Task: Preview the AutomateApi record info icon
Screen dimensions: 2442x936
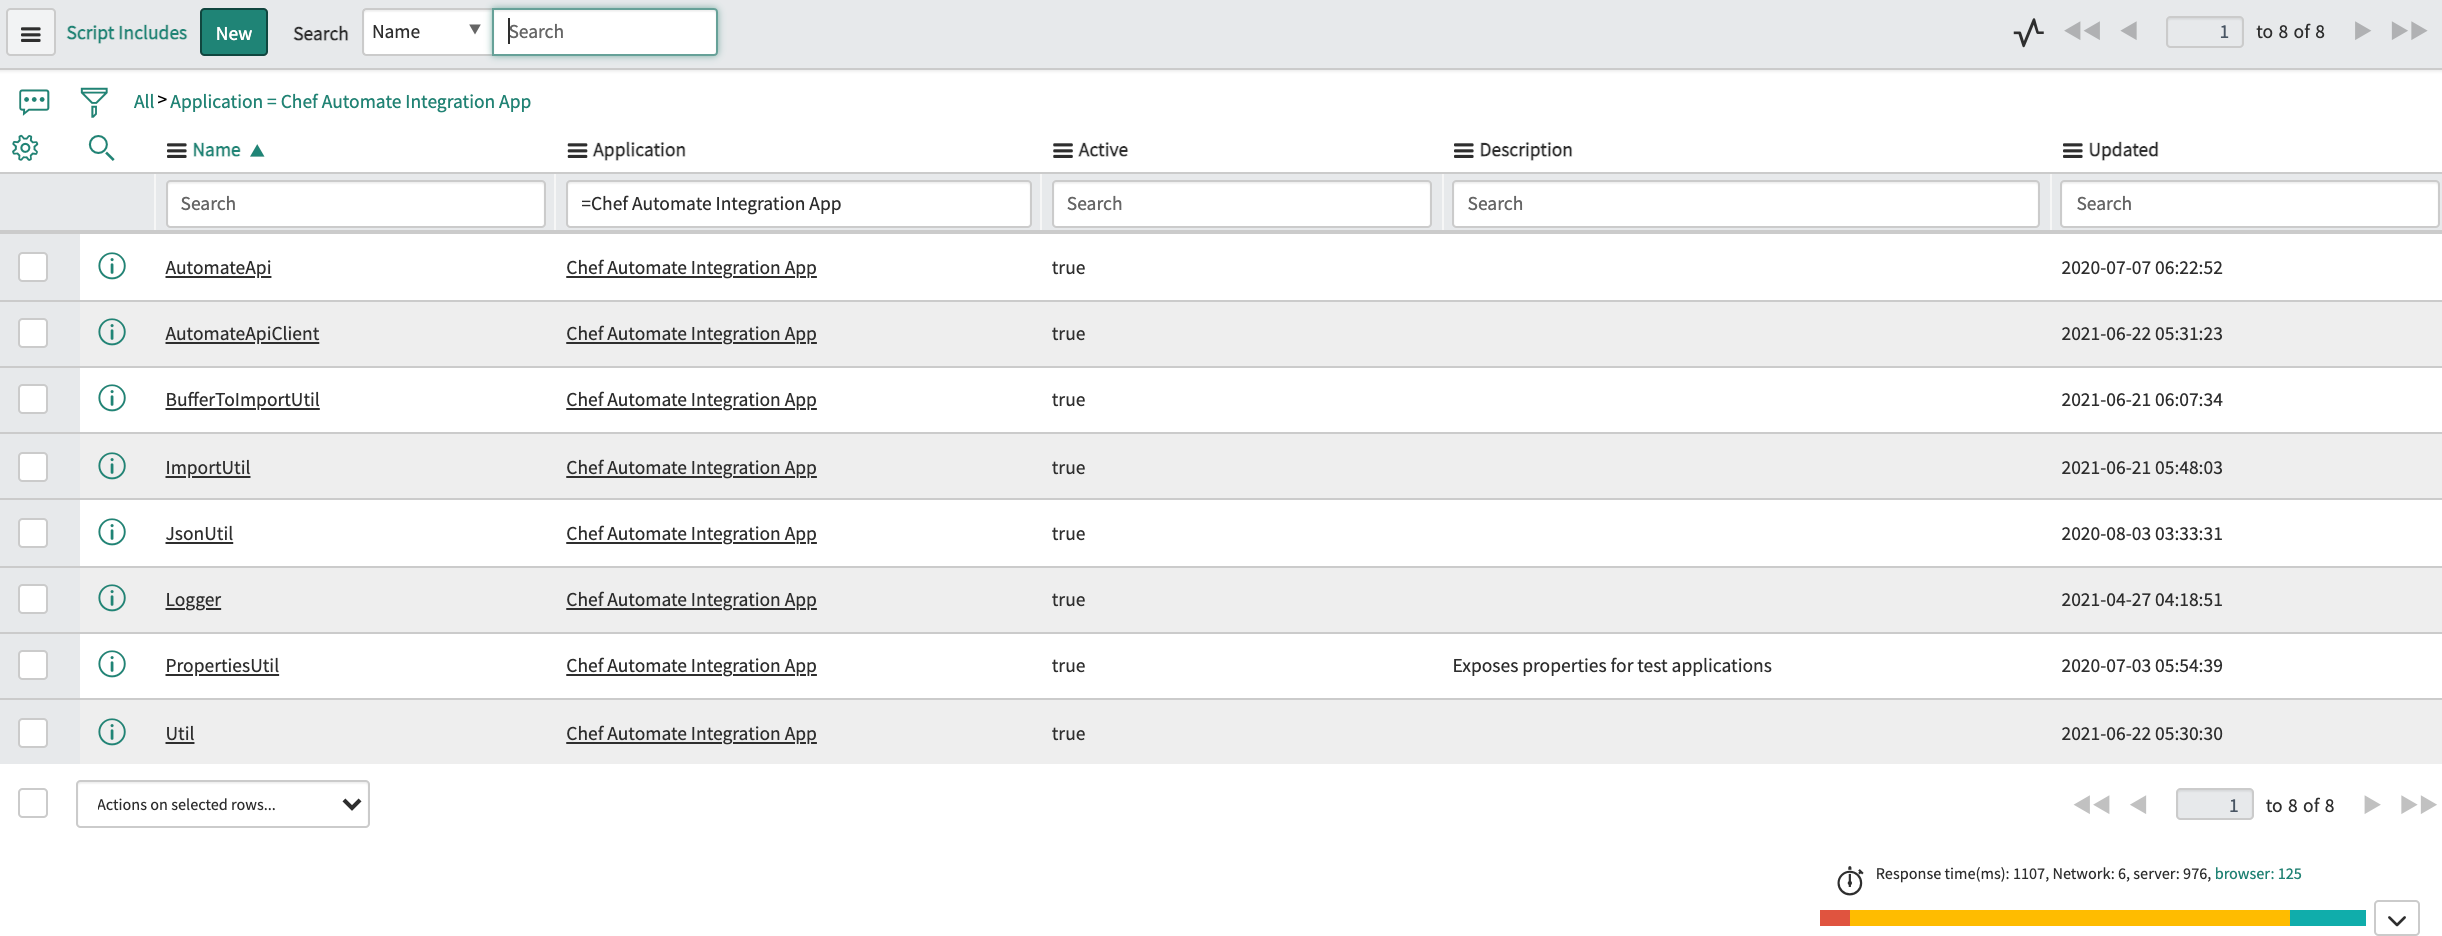Action: 112,266
